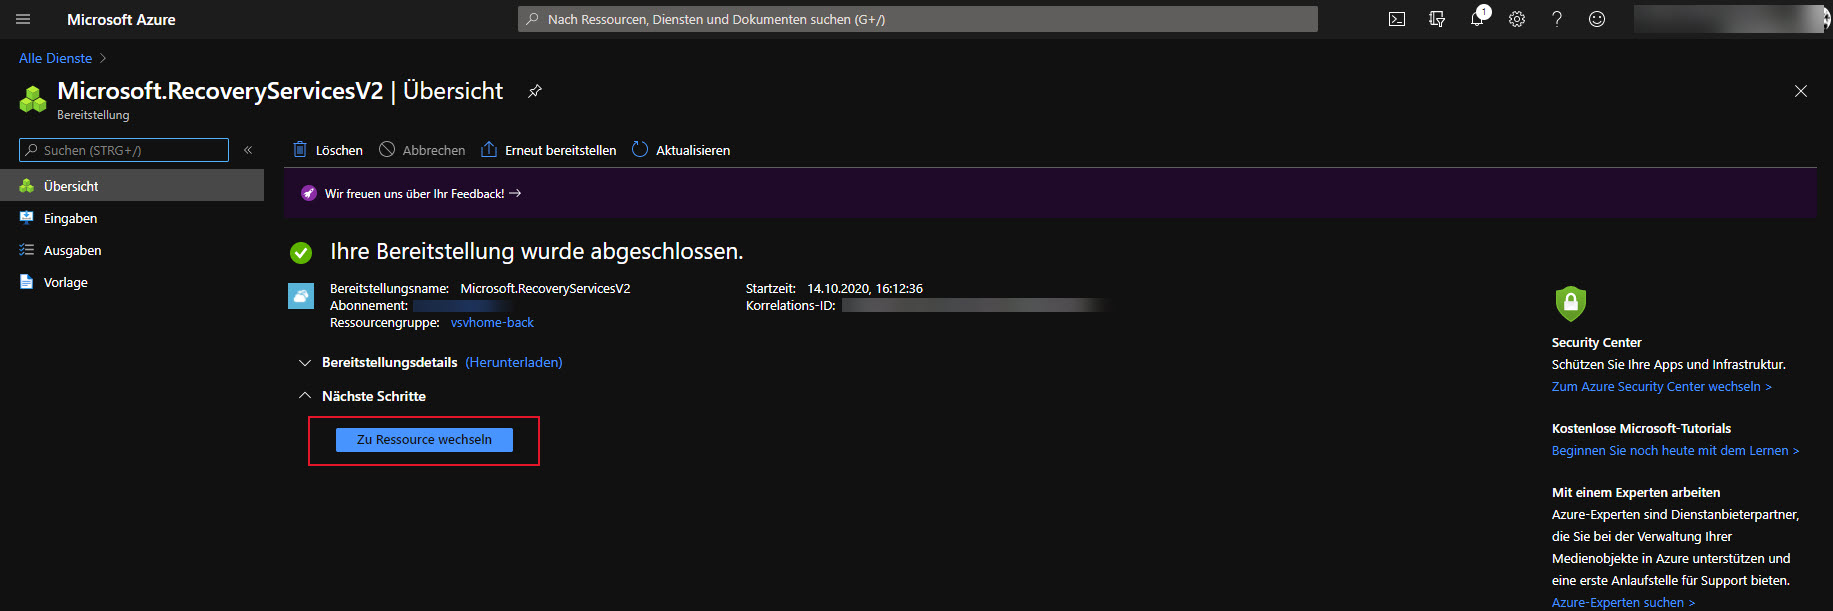Click Aktualisieren to refresh

click(681, 150)
